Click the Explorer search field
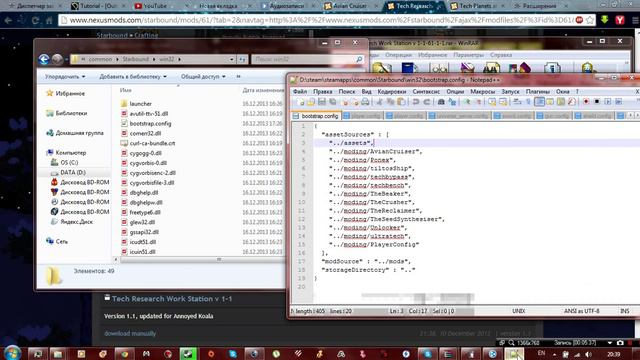Image resolution: width=640 pixels, height=360 pixels. click(x=307, y=60)
